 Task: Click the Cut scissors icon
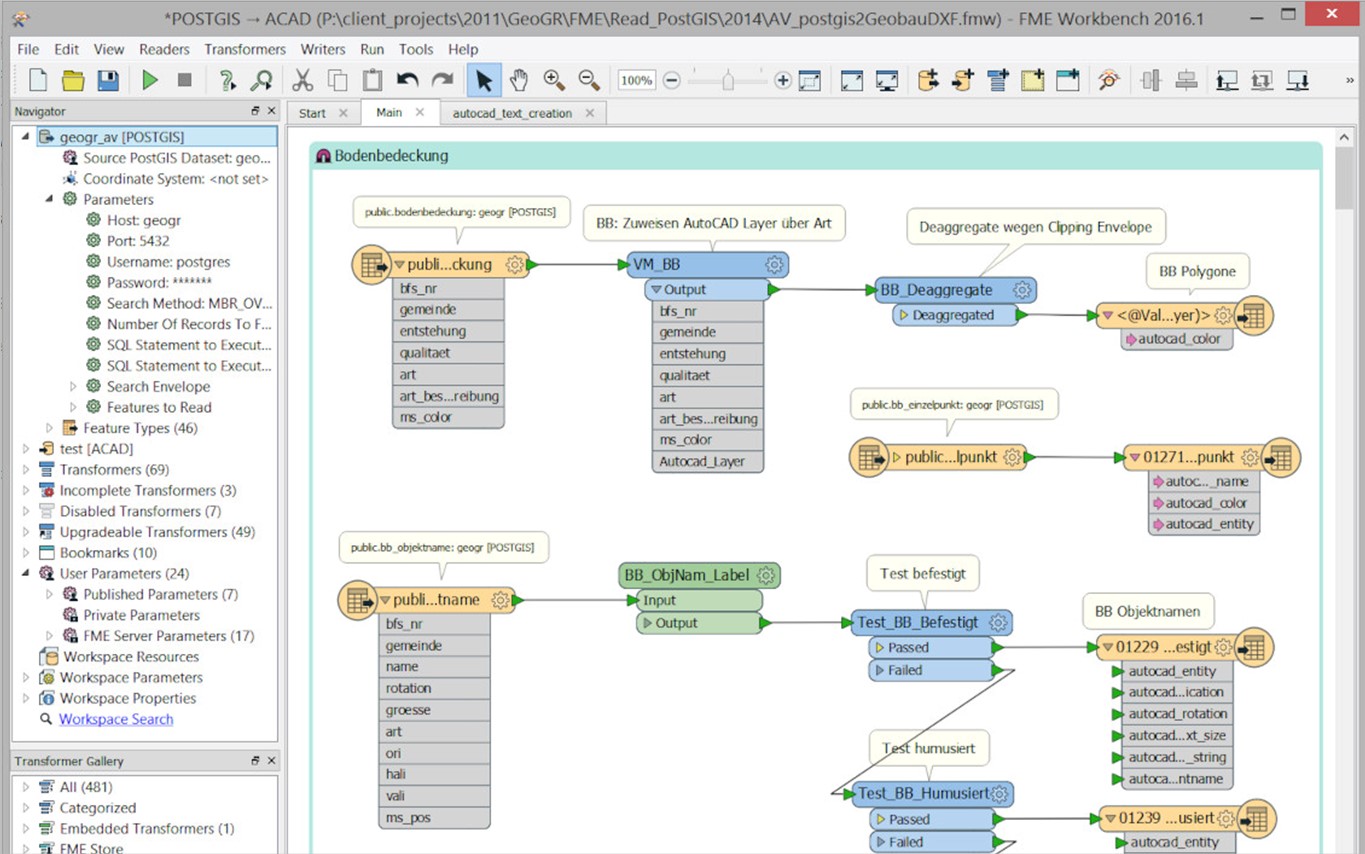point(301,81)
